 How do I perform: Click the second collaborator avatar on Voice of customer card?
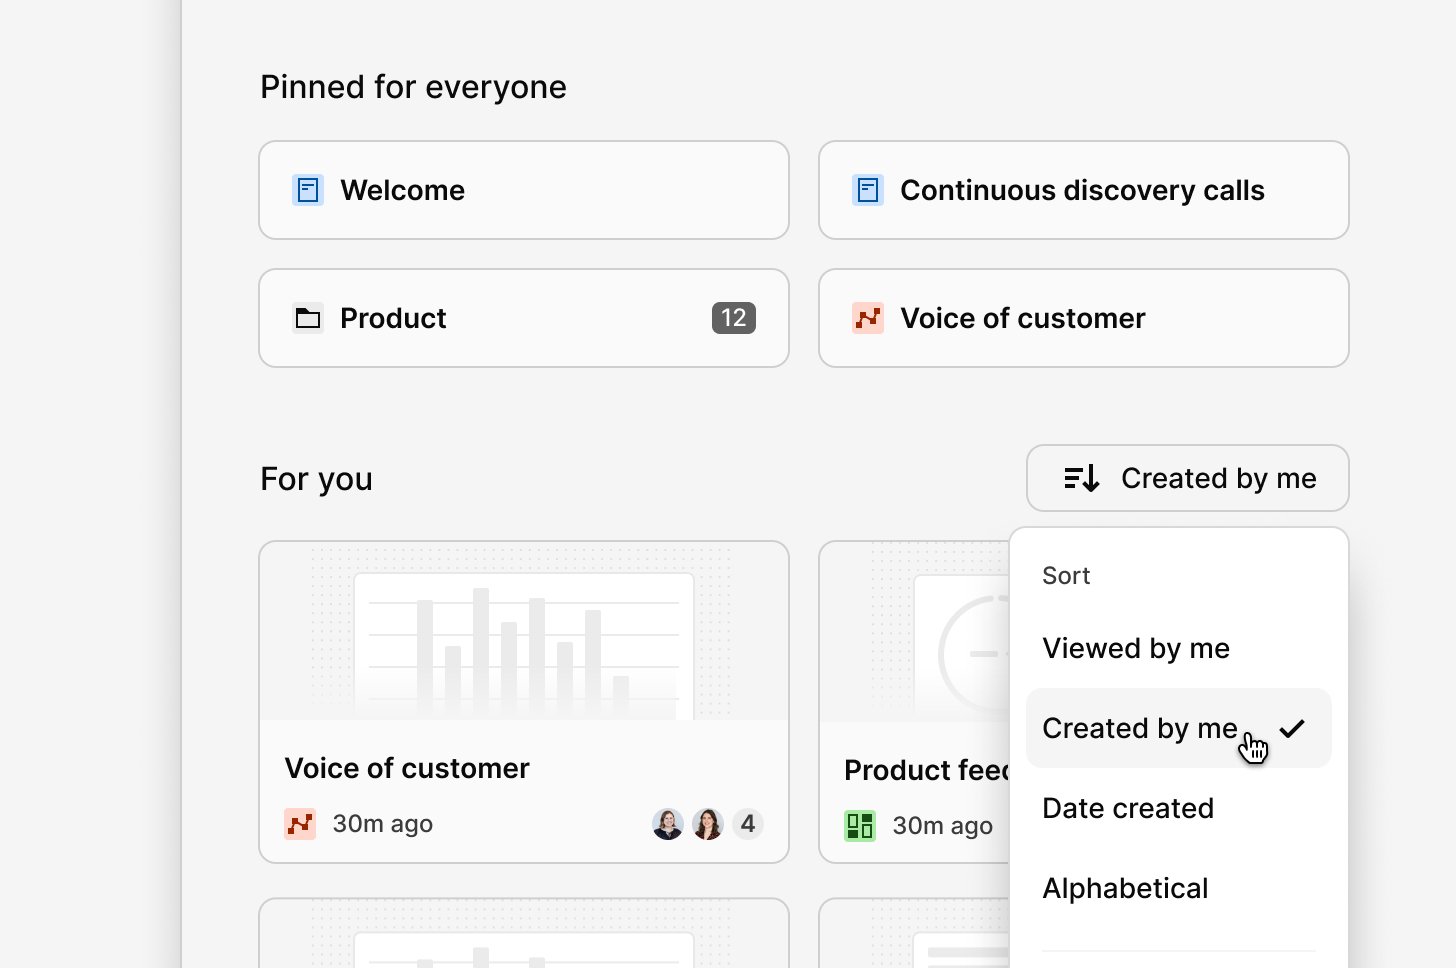(708, 824)
